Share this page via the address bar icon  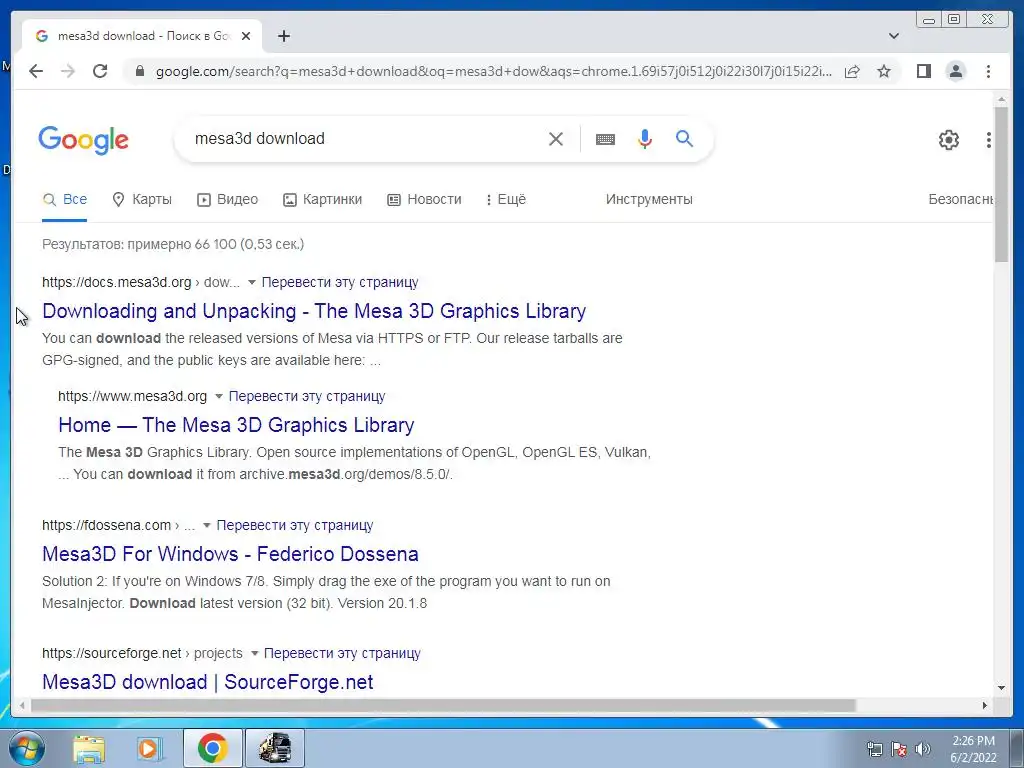(x=852, y=71)
